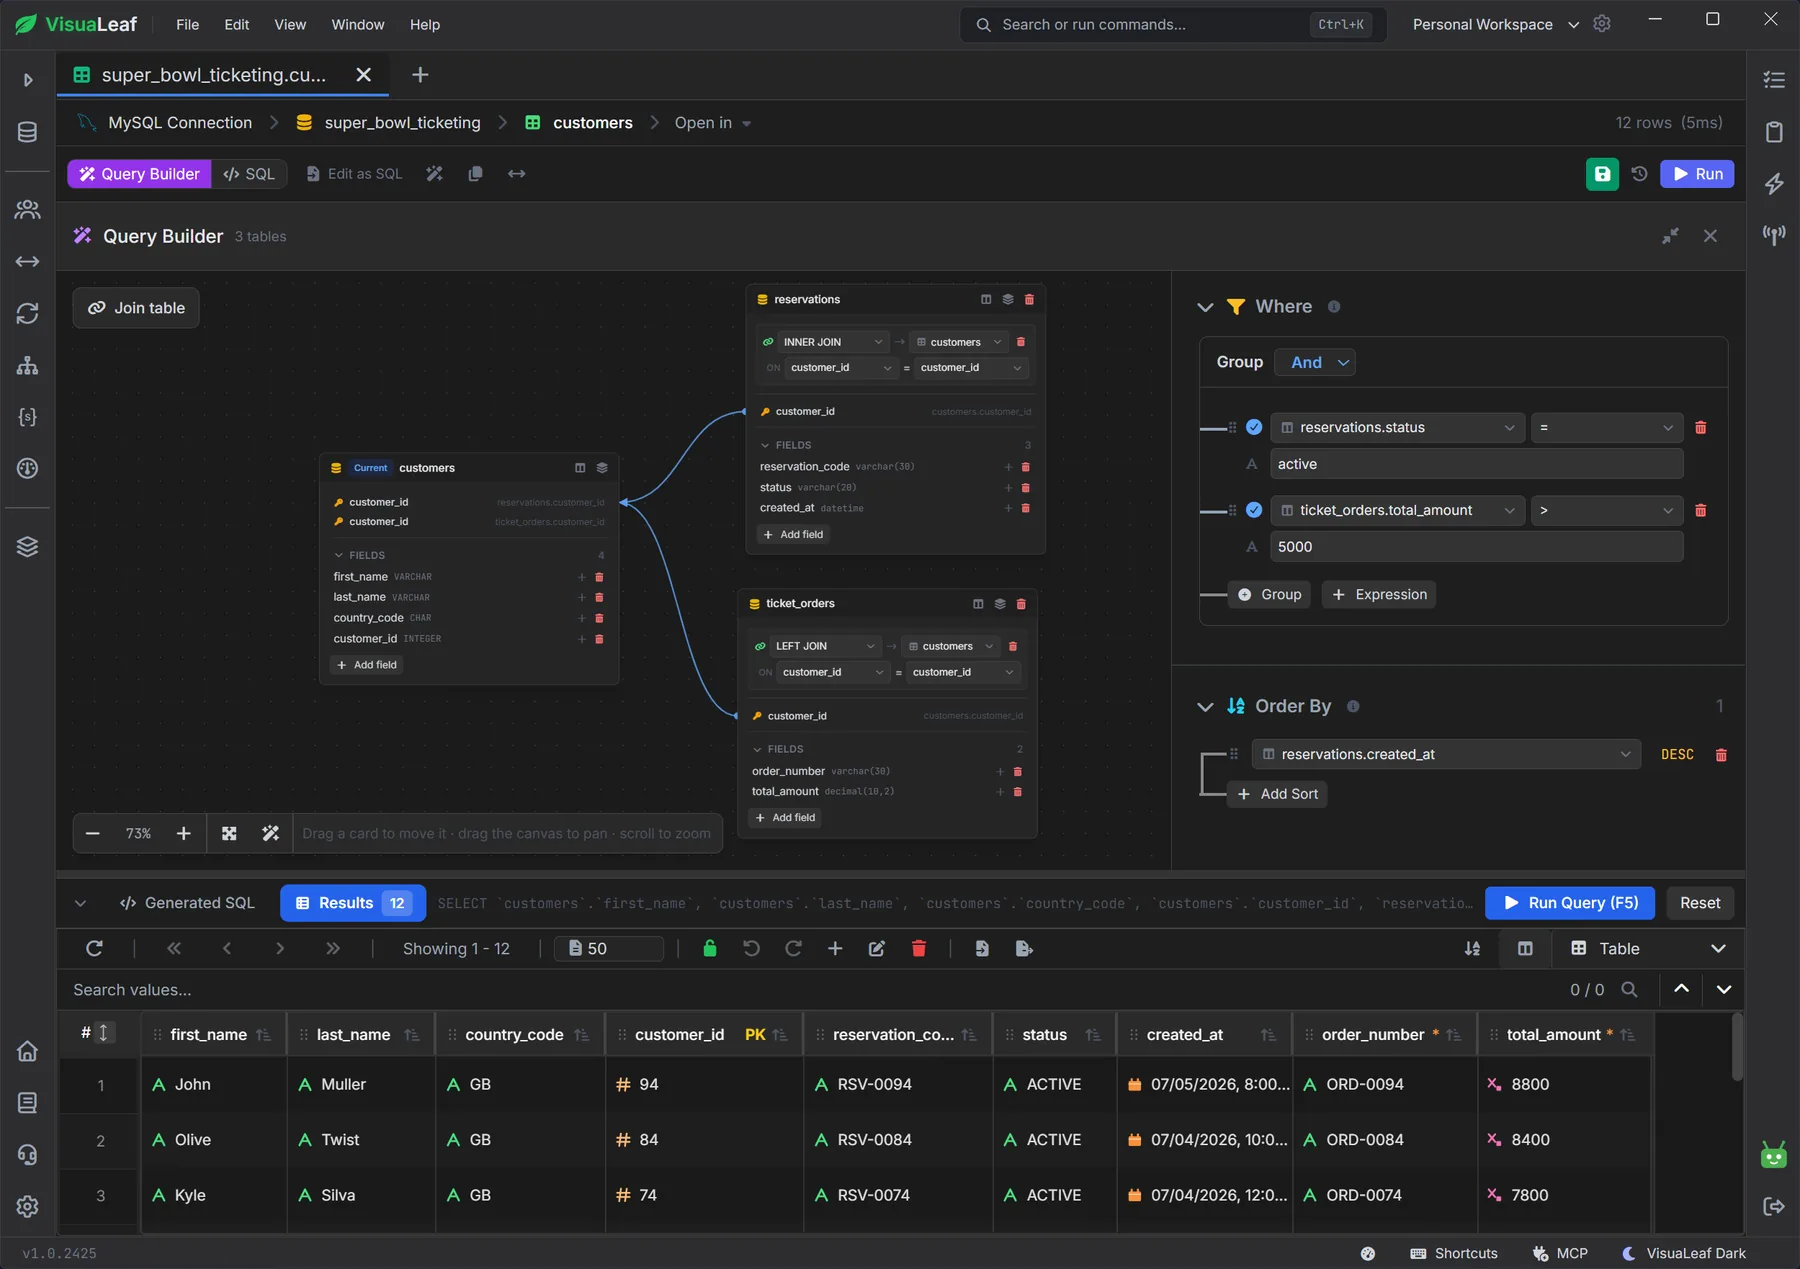Delete the reservations table card
The height and width of the screenshot is (1269, 1800).
point(1029,300)
